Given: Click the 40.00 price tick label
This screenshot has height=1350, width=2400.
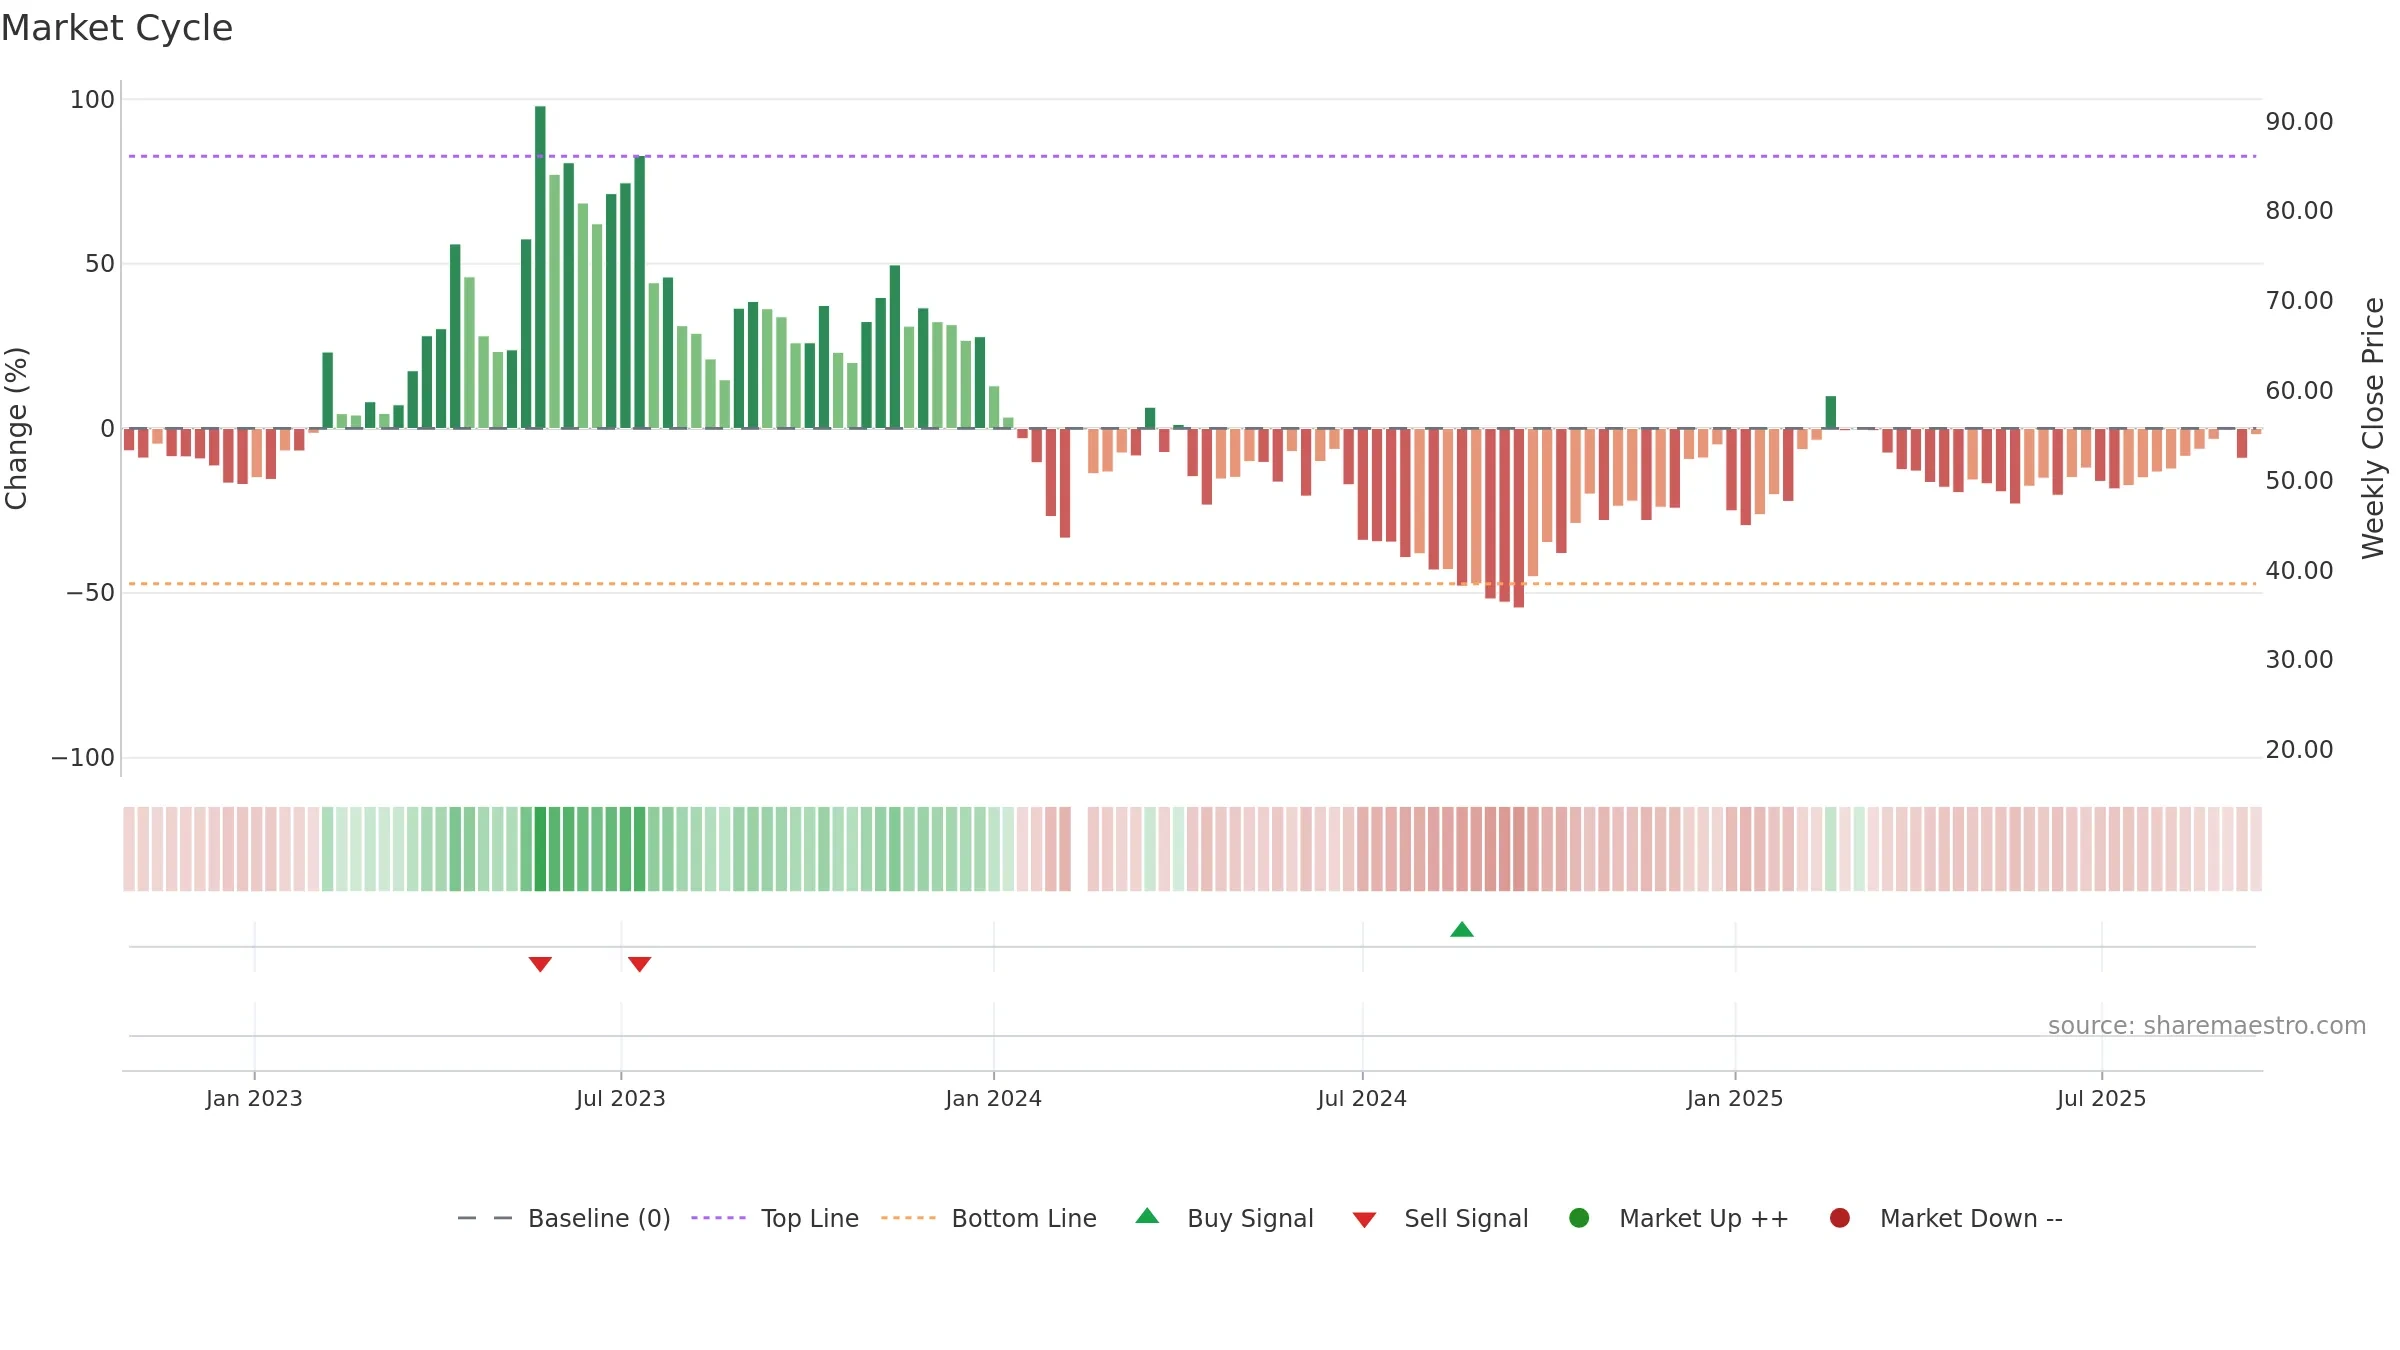Looking at the screenshot, I should click(2299, 570).
